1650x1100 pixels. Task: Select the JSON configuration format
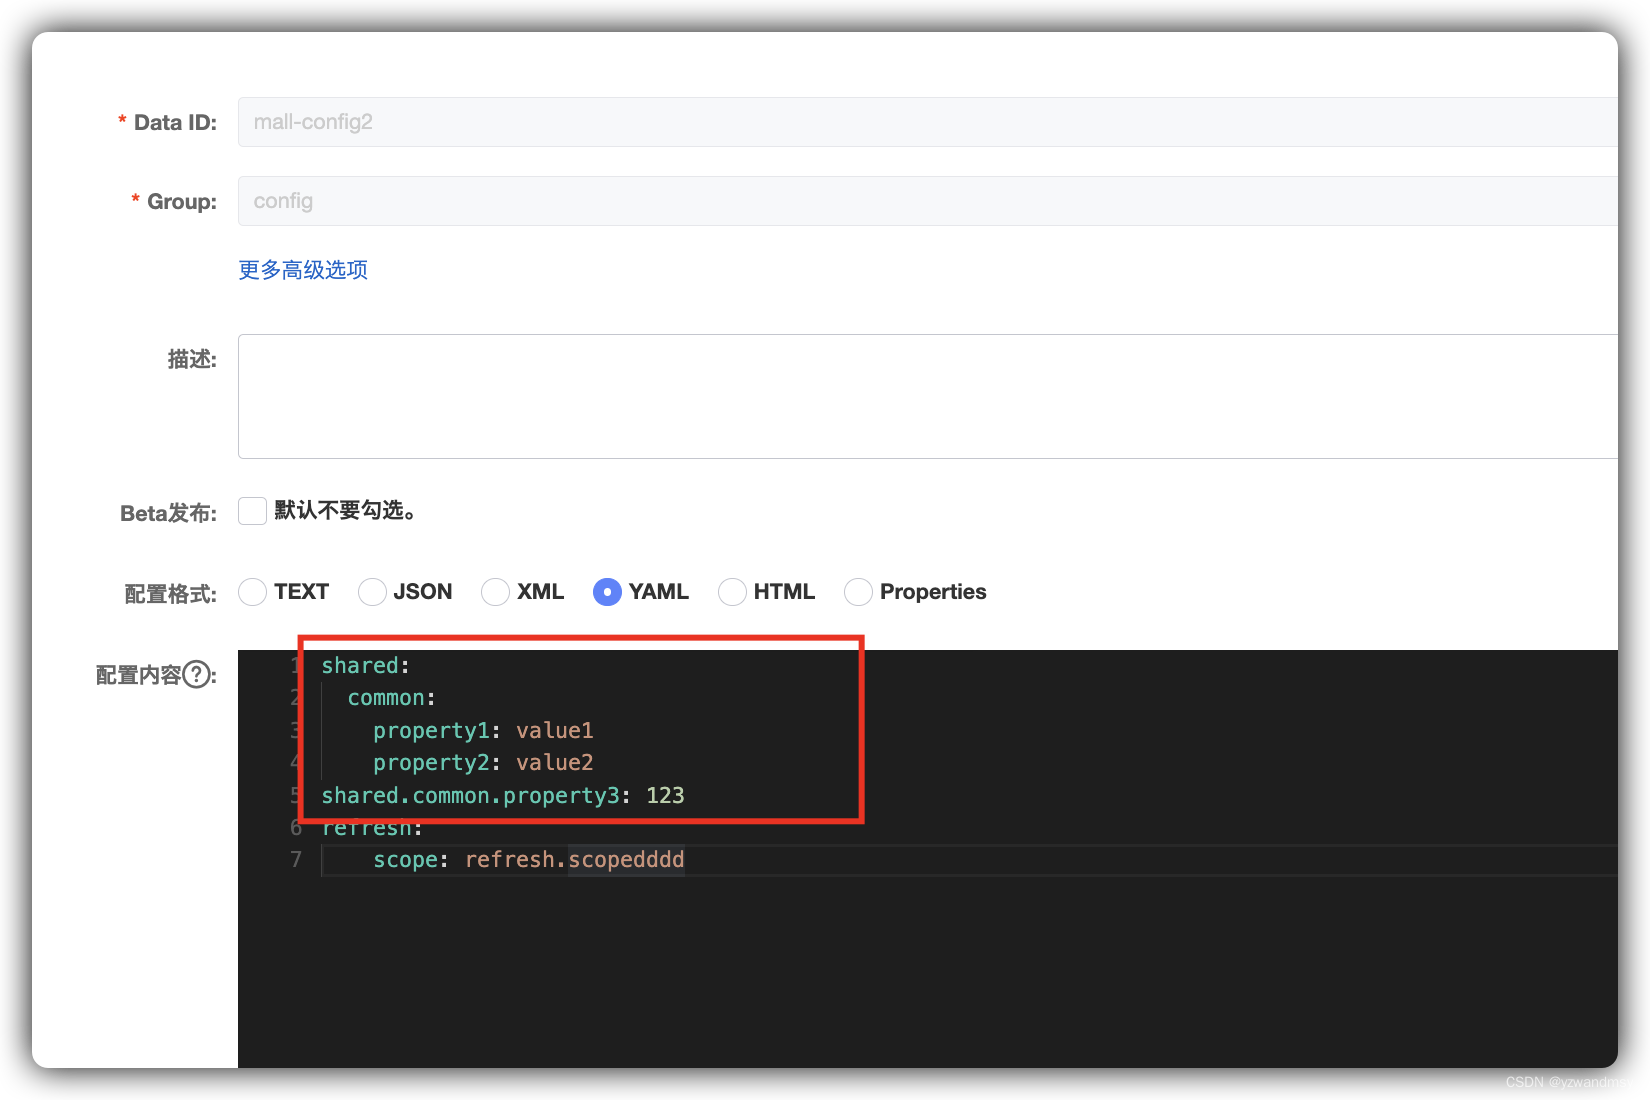tap(372, 592)
